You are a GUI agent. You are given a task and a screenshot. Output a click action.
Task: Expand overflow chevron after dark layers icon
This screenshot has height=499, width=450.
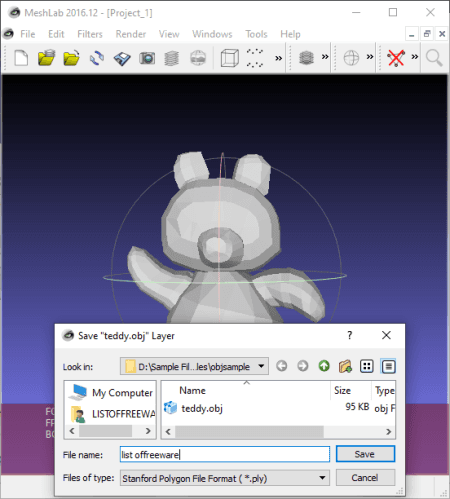(325, 57)
